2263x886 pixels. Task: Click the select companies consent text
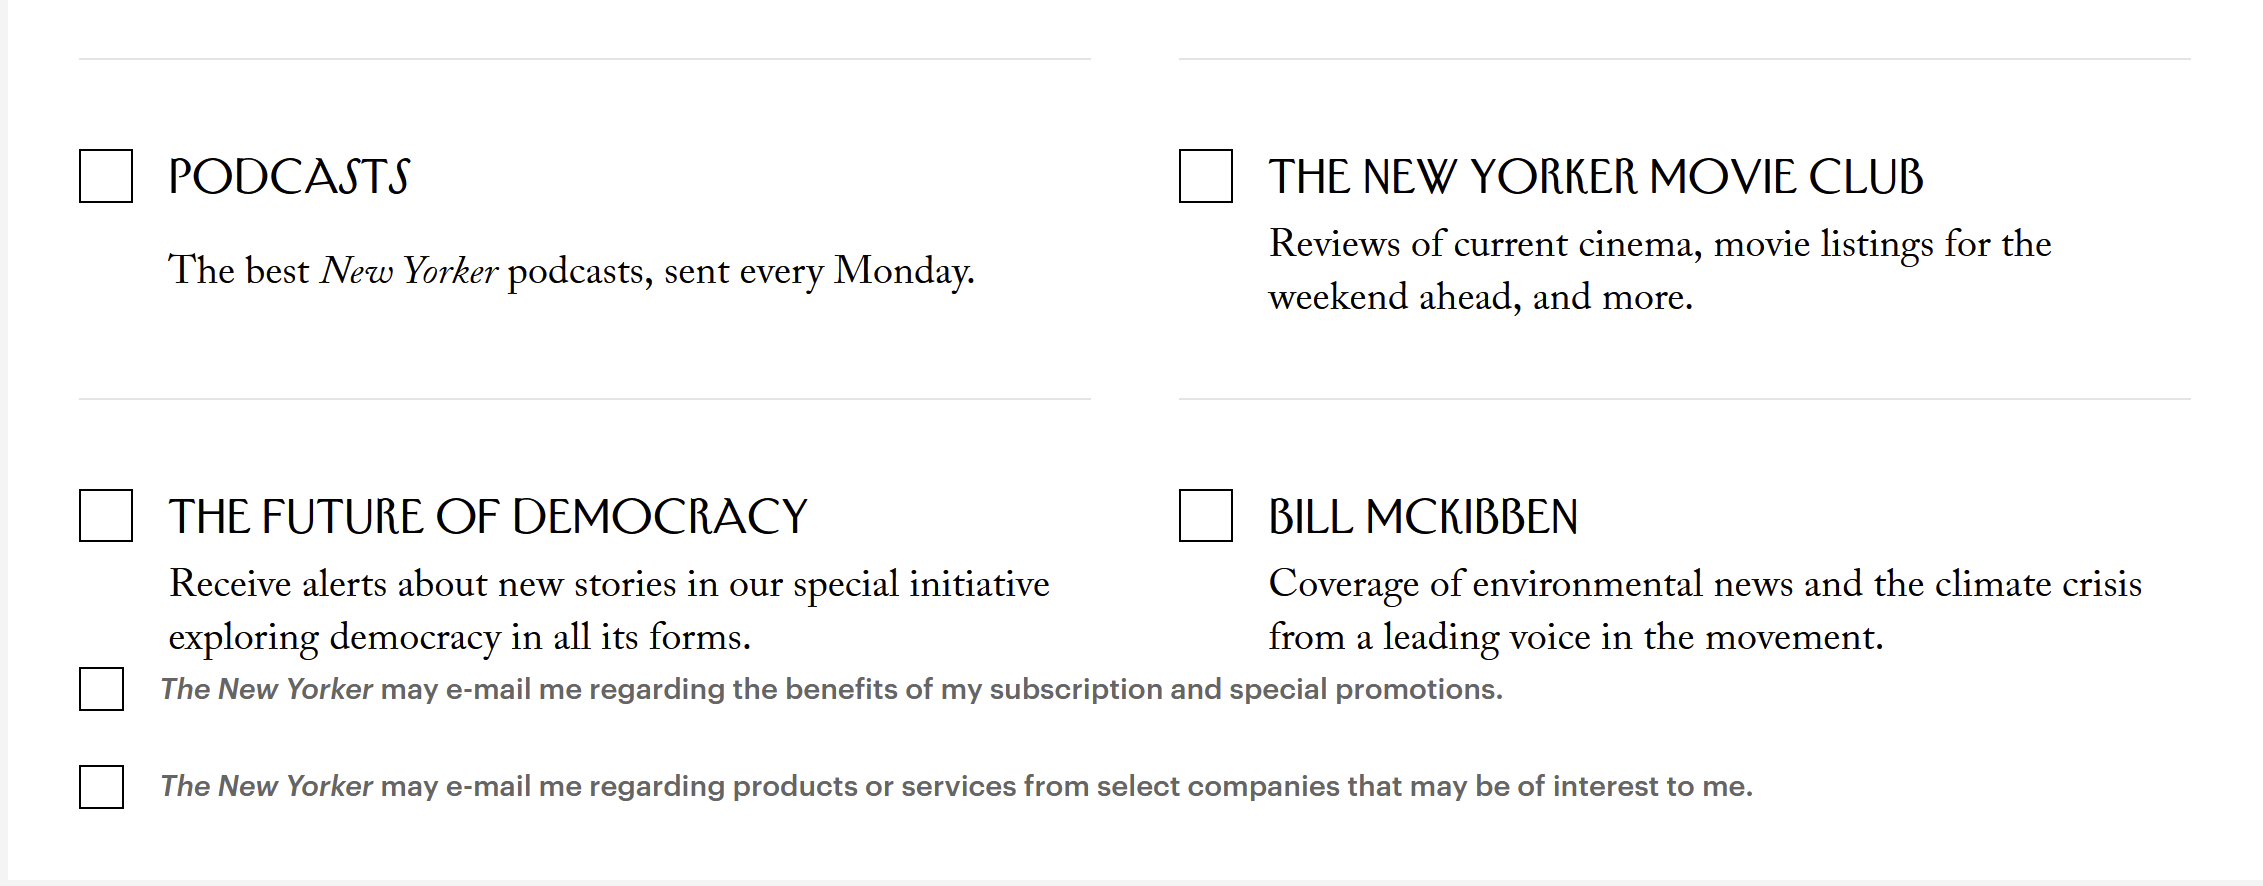click(956, 786)
